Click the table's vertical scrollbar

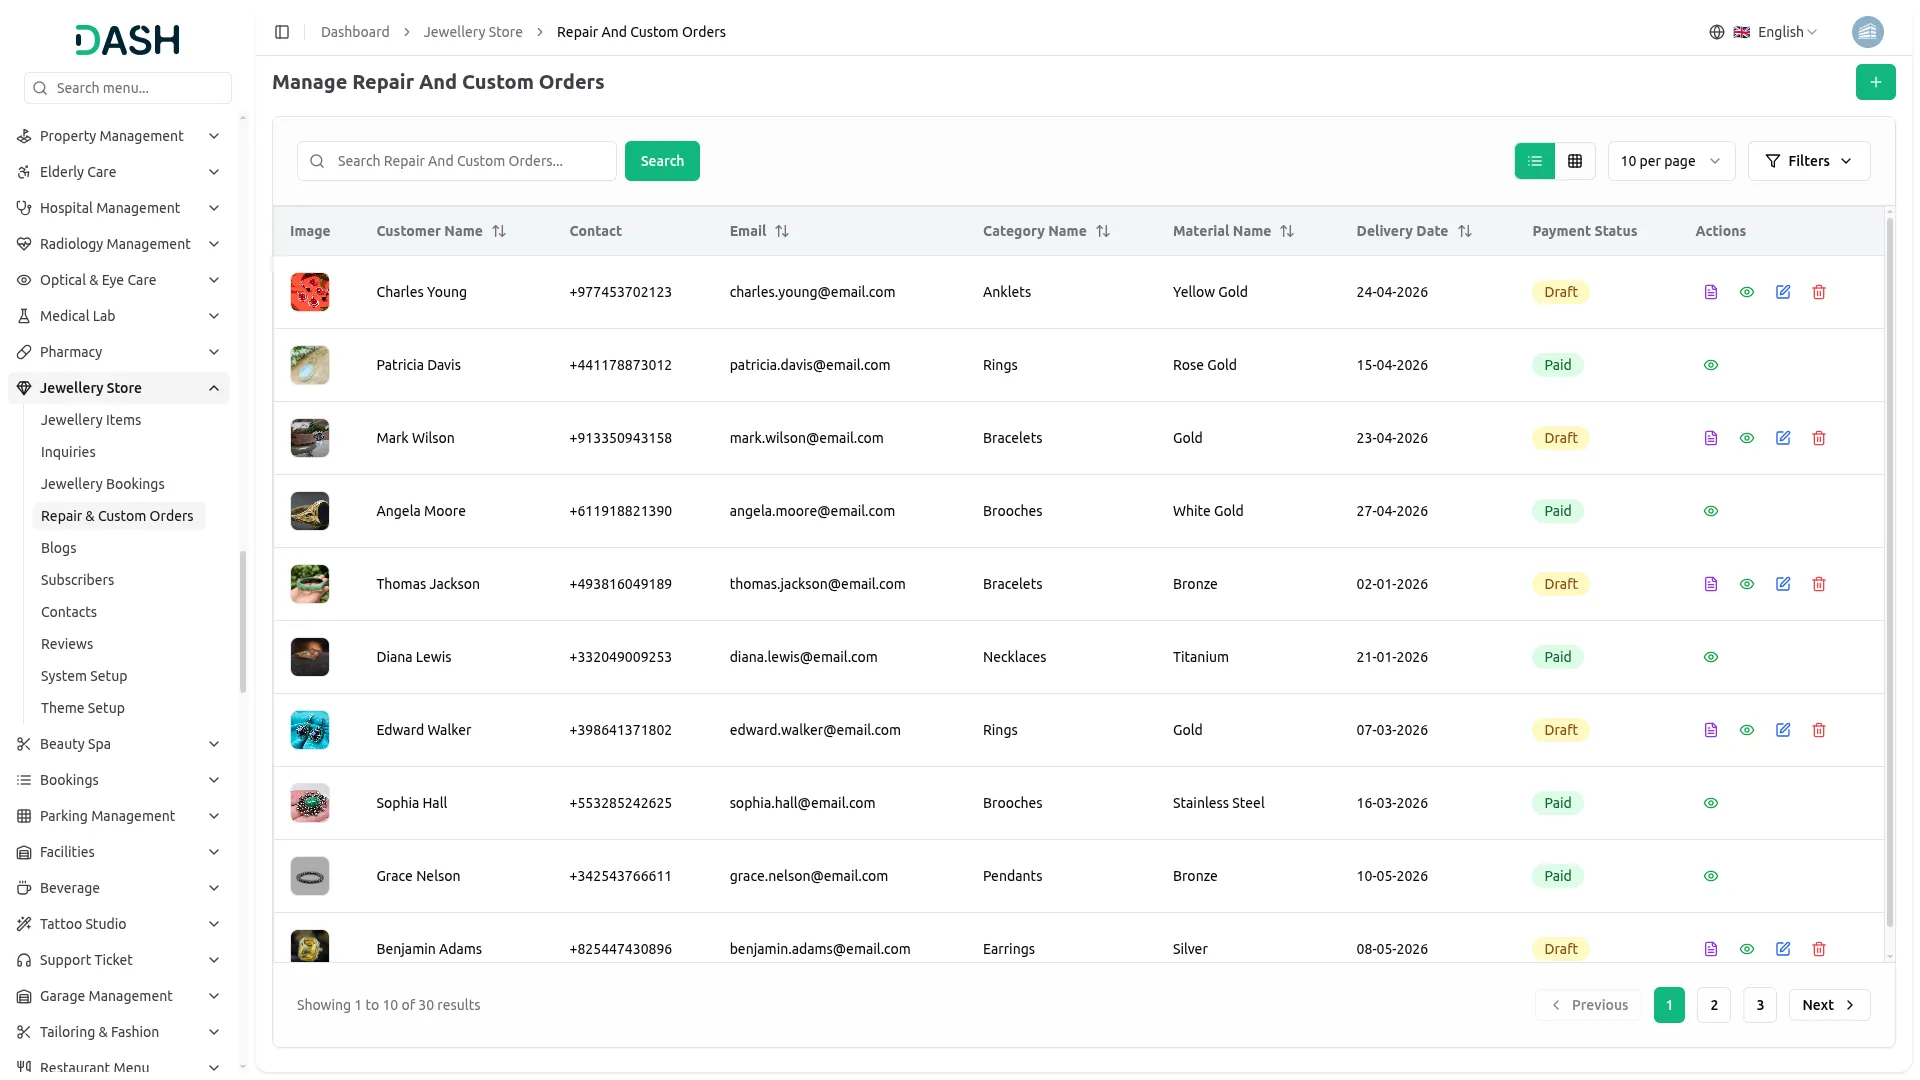click(1889, 570)
